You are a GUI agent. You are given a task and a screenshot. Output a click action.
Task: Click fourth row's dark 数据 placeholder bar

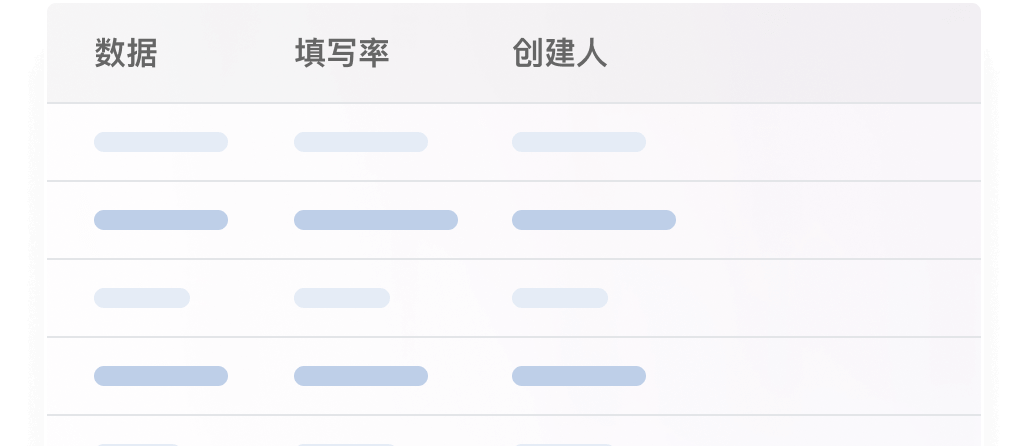161,376
